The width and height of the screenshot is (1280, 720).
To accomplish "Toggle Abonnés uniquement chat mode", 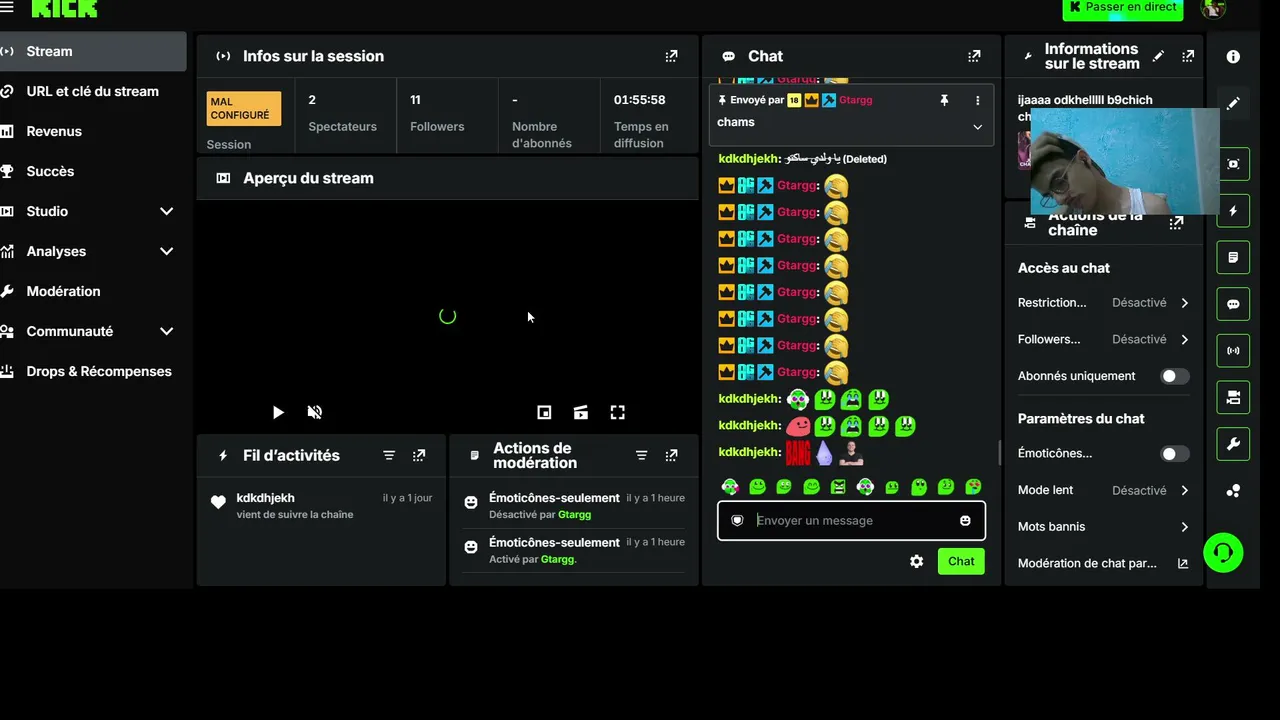I will [1175, 376].
